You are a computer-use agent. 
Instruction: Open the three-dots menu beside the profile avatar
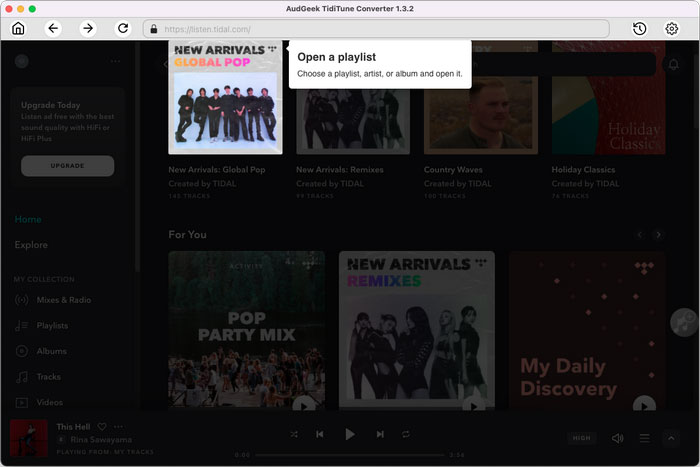(x=115, y=61)
